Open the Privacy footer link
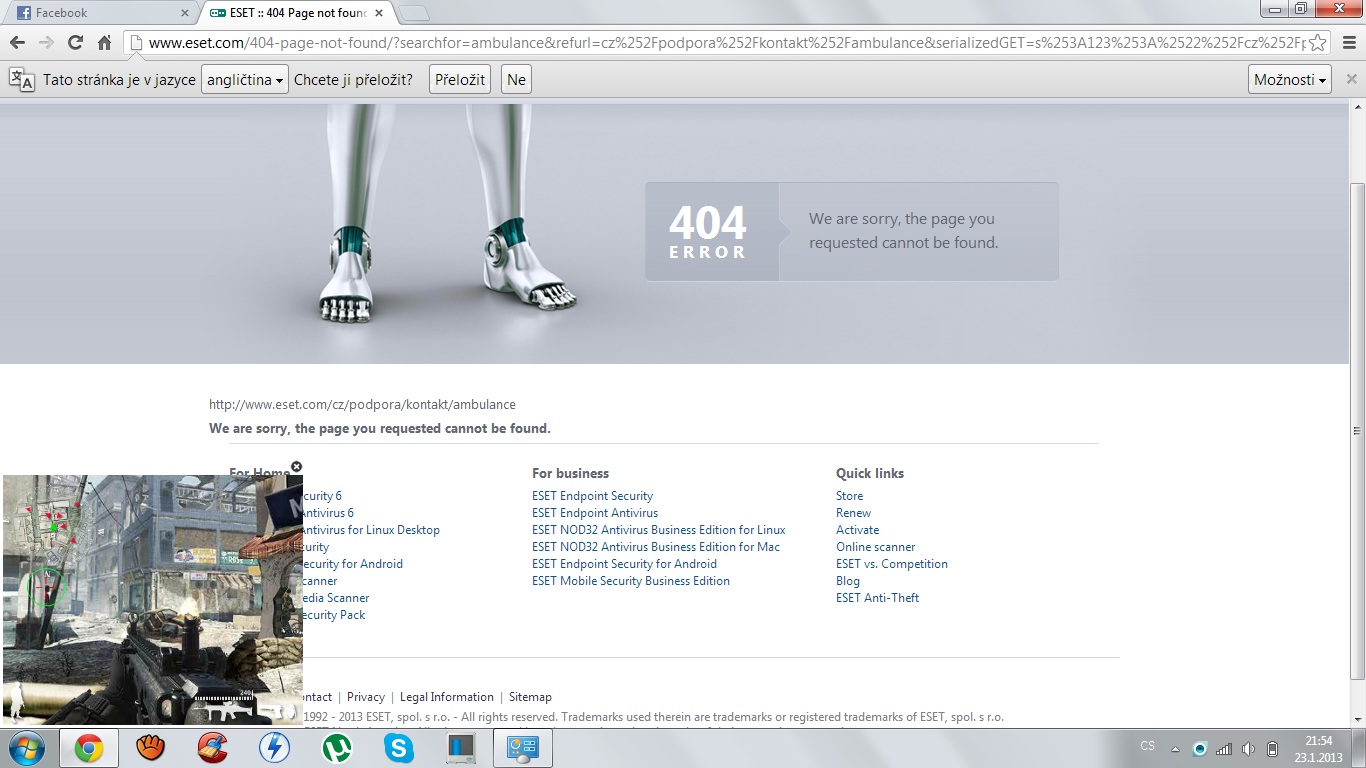The width and height of the screenshot is (1366, 768). (x=366, y=697)
